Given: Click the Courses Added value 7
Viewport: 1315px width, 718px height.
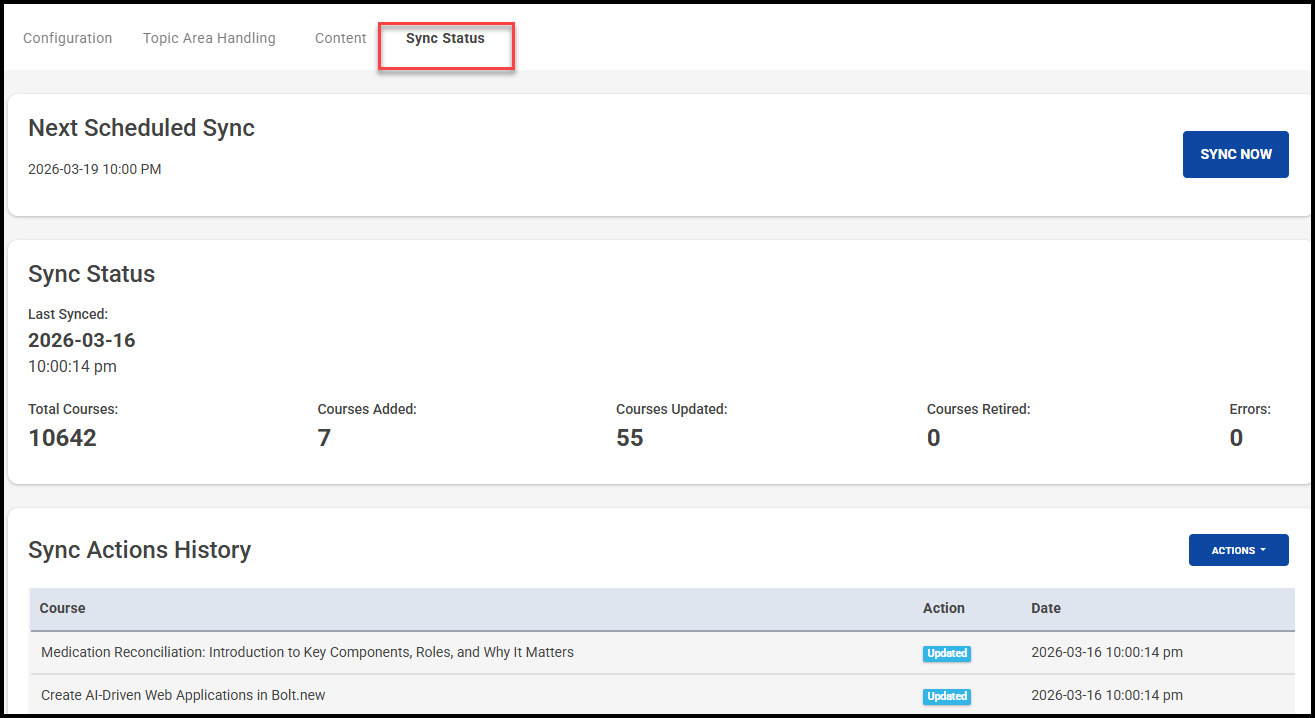Looking at the screenshot, I should click(x=324, y=438).
